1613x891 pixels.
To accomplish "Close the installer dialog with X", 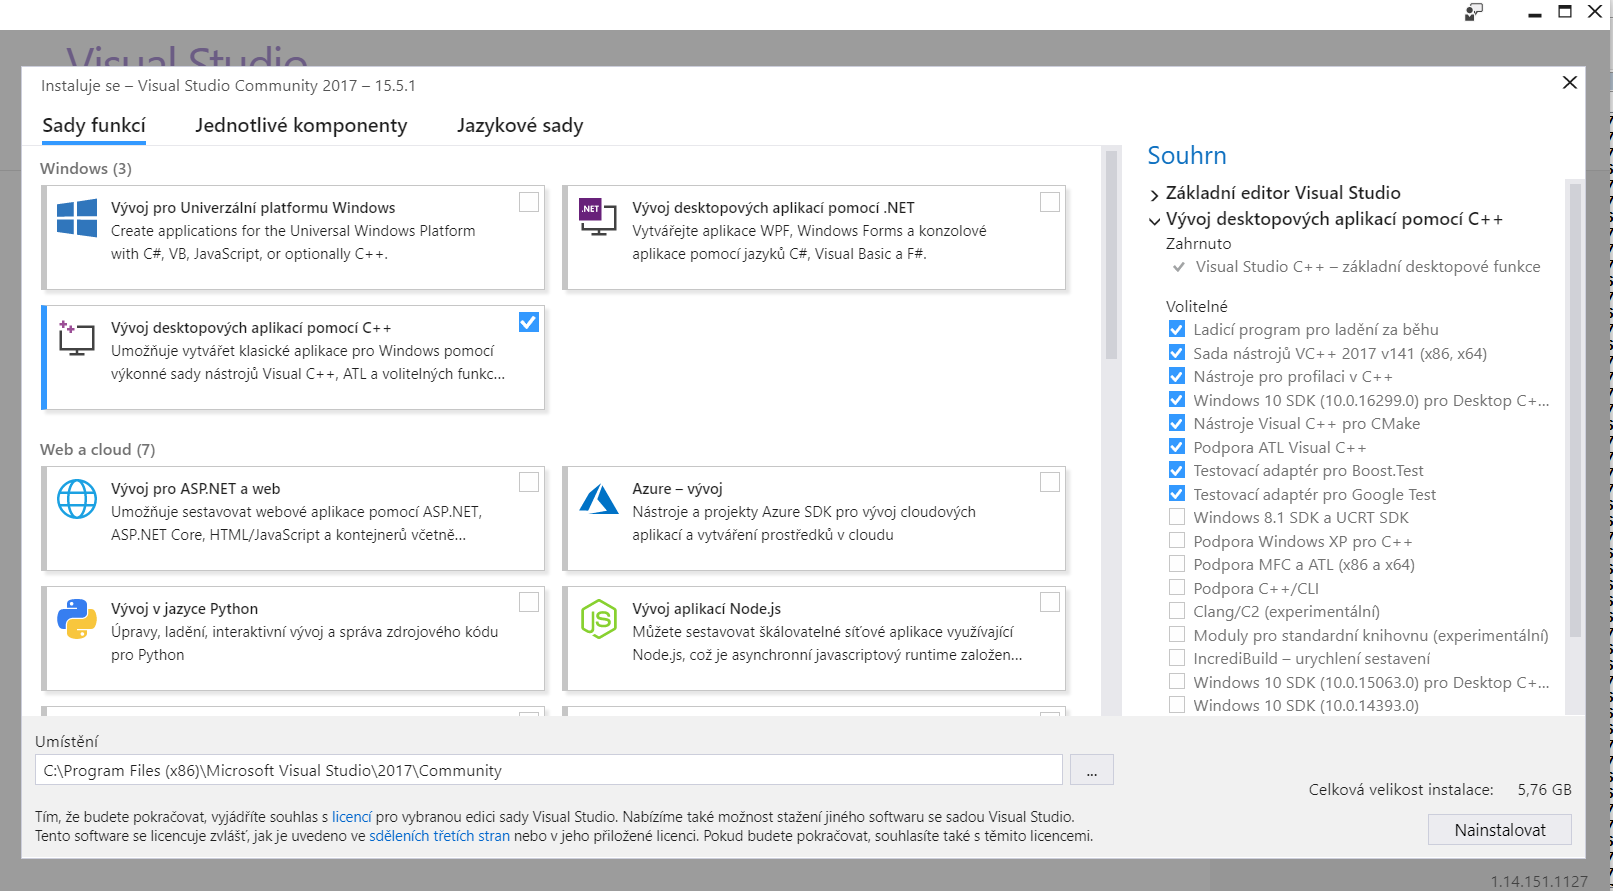I will click(1570, 83).
